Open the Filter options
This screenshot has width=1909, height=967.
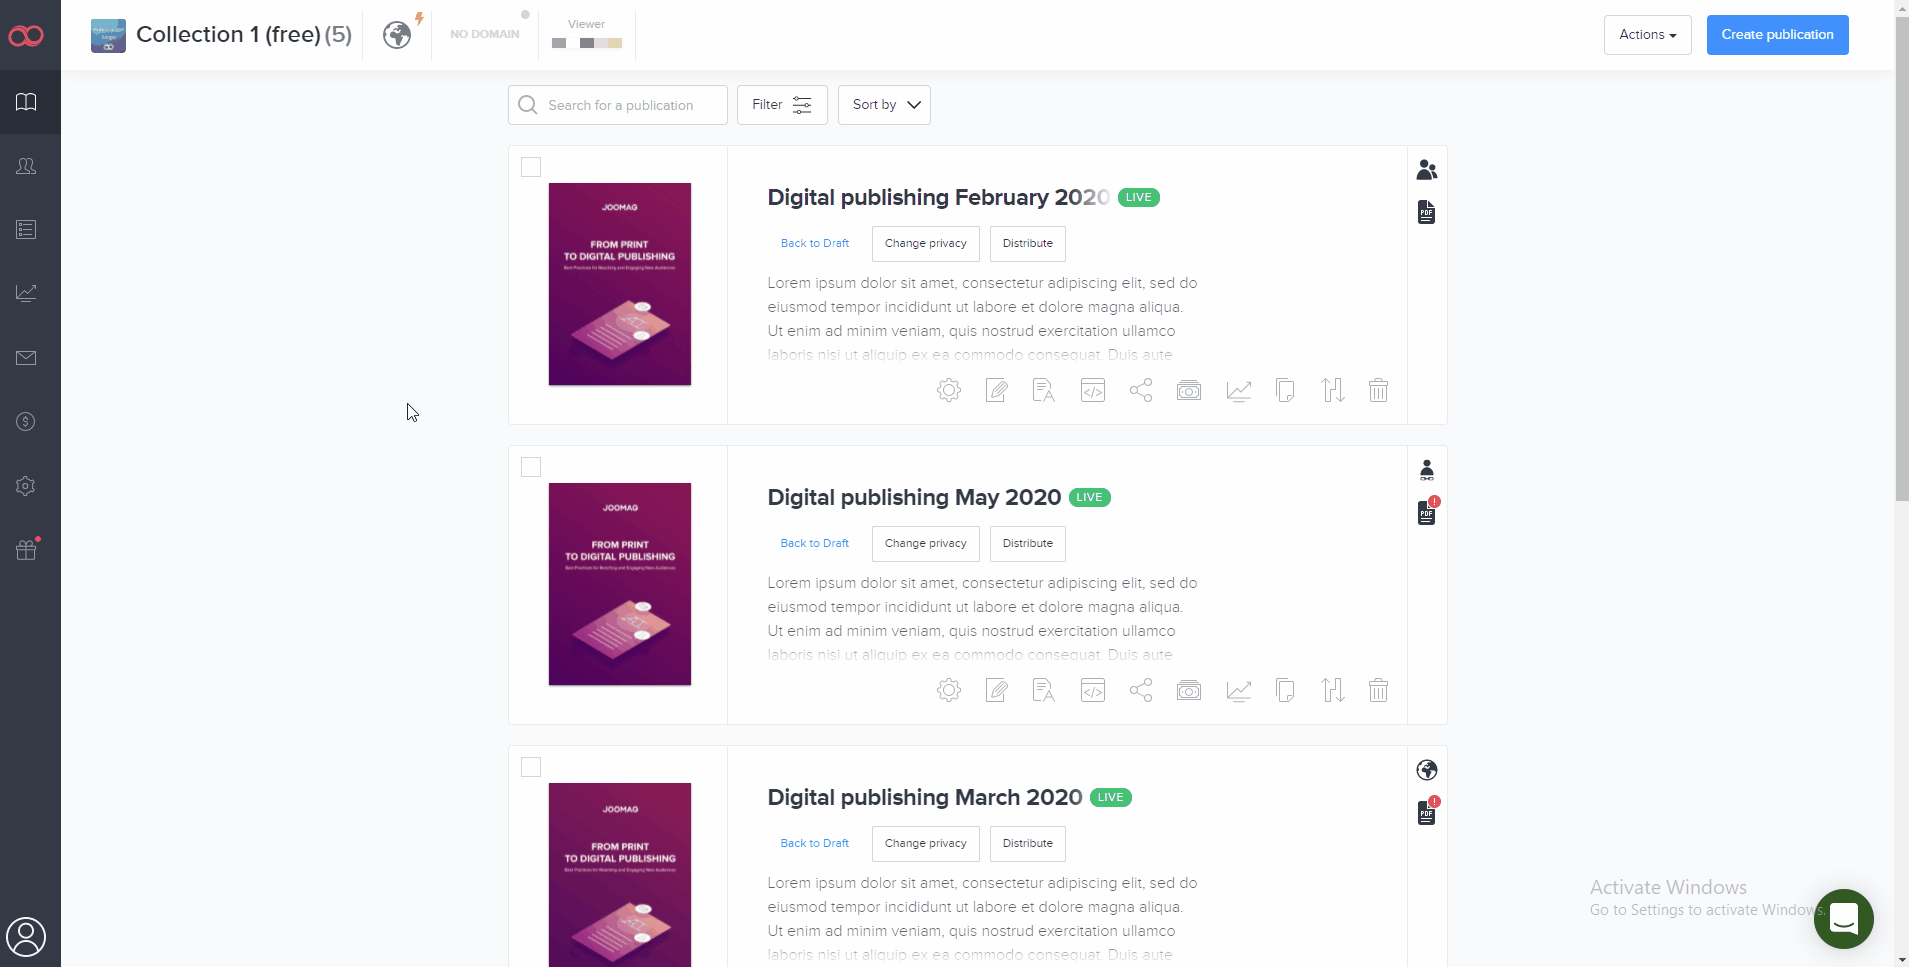tap(782, 105)
